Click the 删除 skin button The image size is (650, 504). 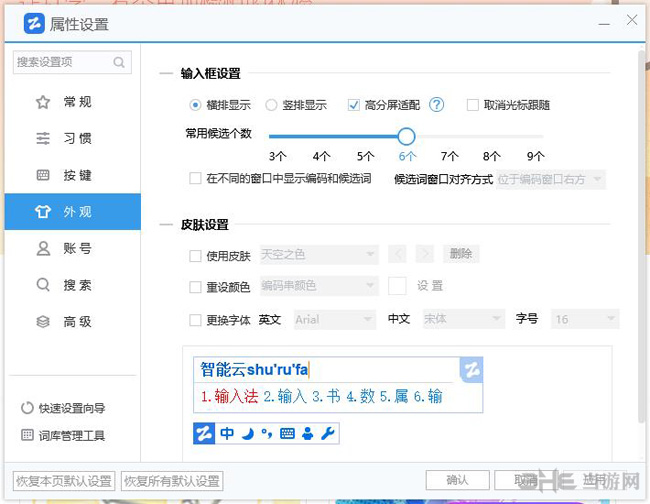point(461,254)
